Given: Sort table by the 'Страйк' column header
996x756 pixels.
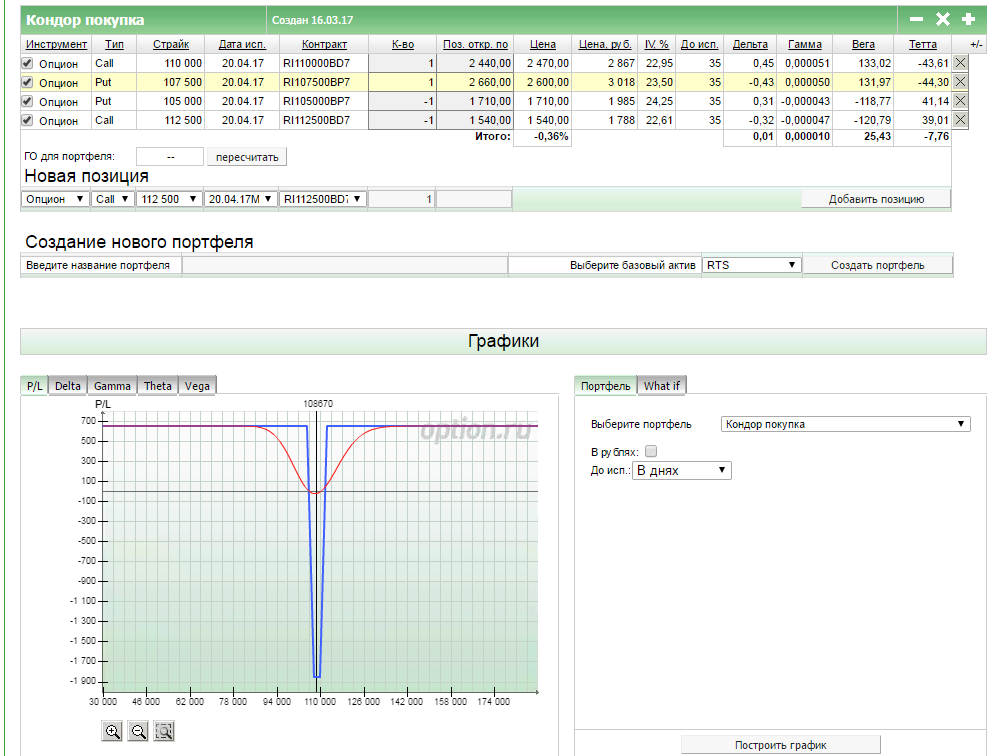Looking at the screenshot, I should click(170, 45).
